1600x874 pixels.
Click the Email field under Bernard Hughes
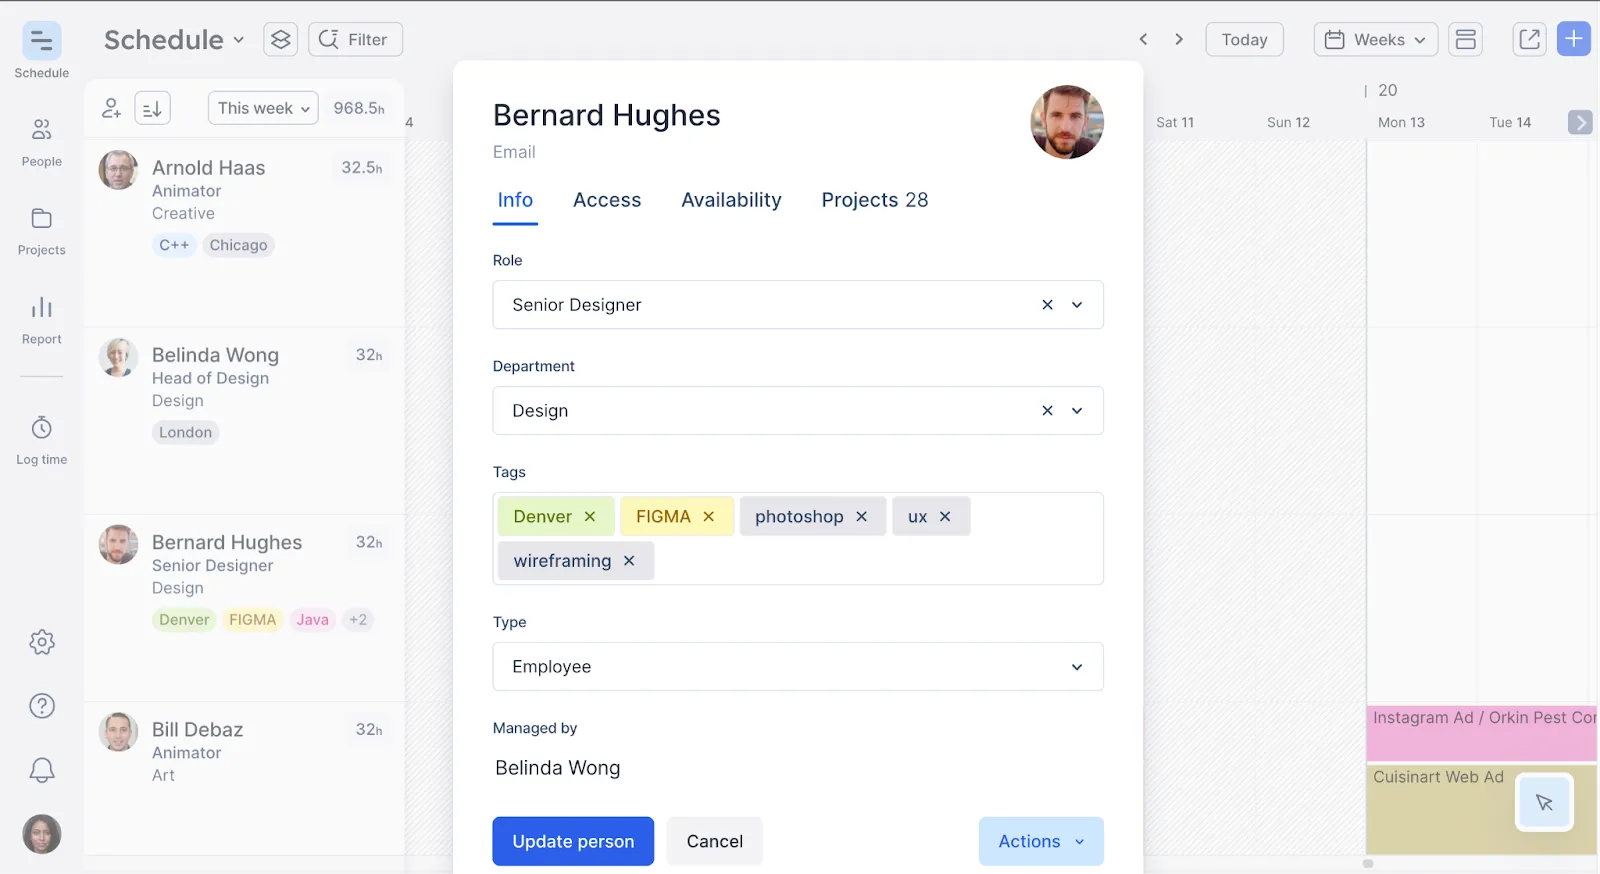[x=514, y=152]
